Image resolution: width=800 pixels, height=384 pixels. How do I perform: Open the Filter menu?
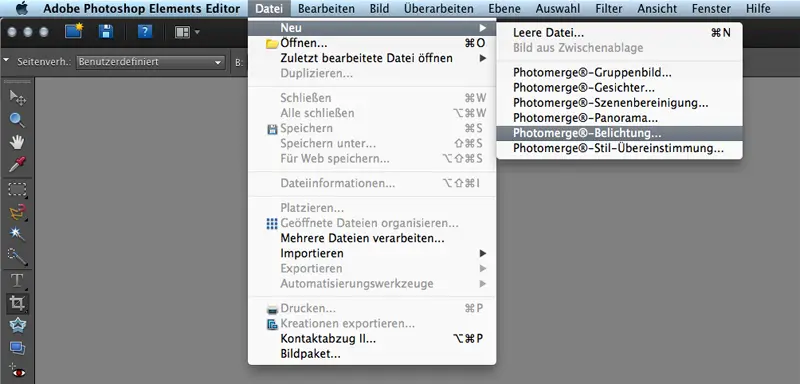pos(609,9)
